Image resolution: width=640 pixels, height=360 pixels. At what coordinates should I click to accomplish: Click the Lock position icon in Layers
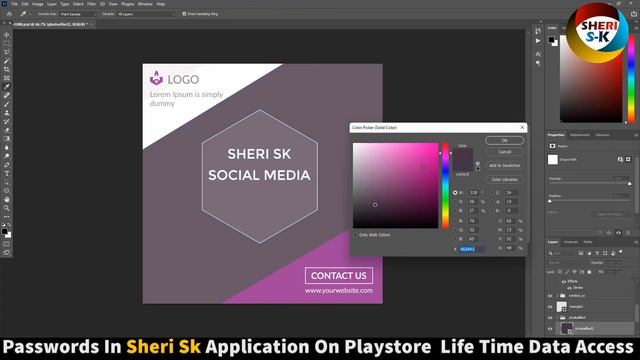(574, 271)
